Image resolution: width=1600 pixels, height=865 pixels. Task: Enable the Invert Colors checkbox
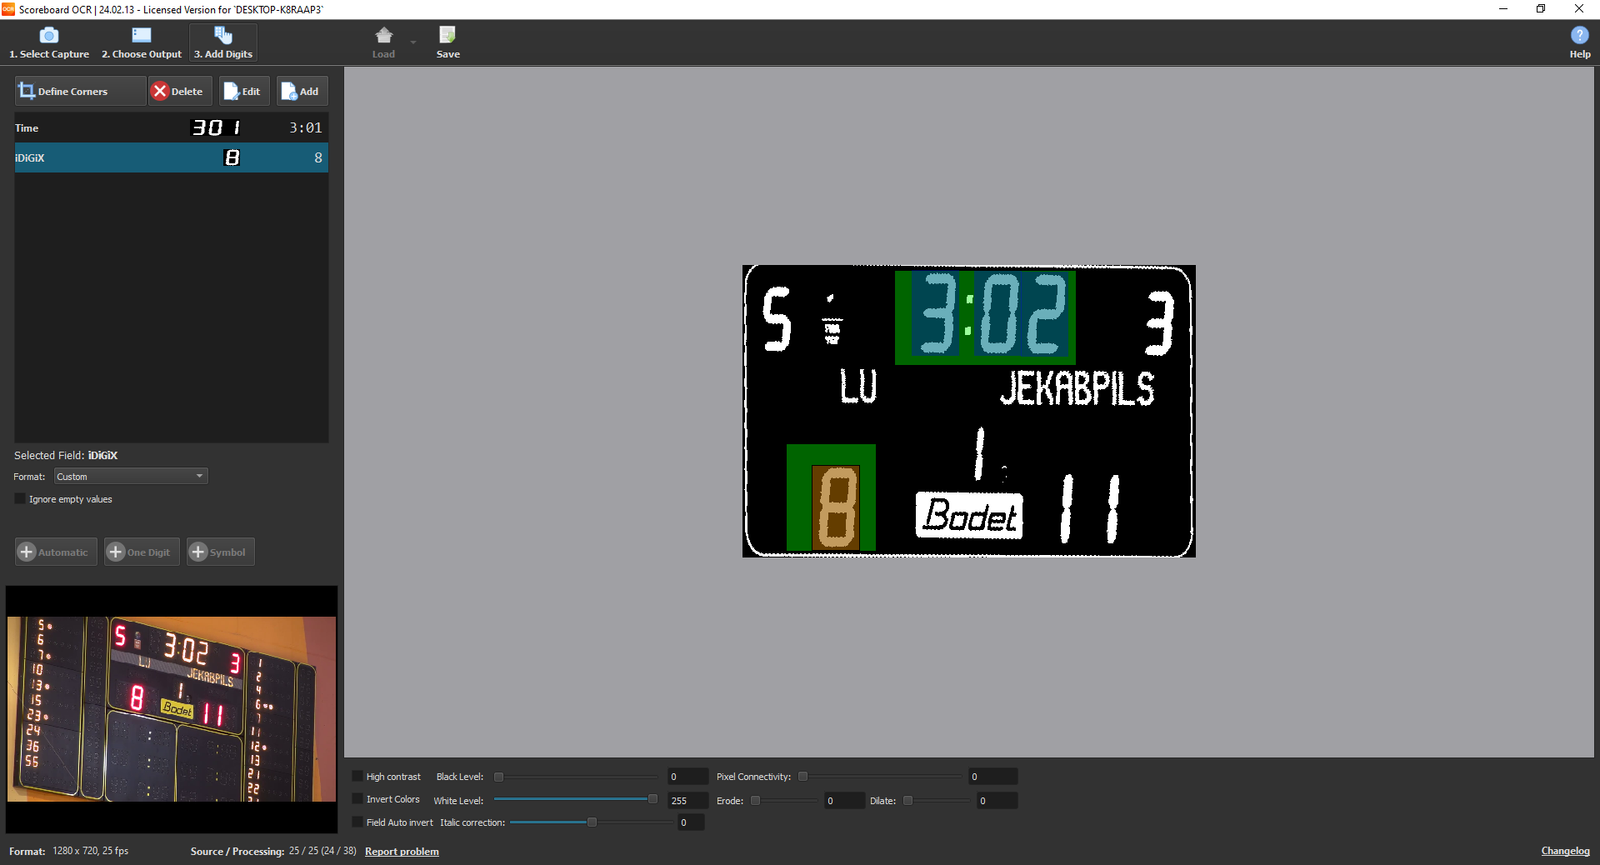point(358,799)
